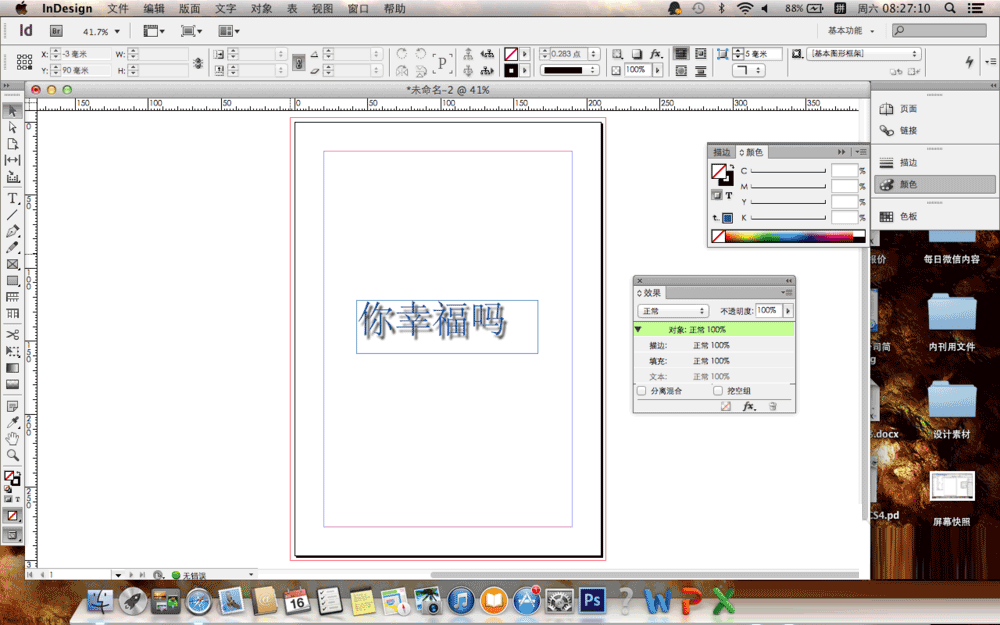The image size is (1000, 625).
Task: Open the 41.7% zoom level dropdown
Action: pyautogui.click(x=114, y=30)
